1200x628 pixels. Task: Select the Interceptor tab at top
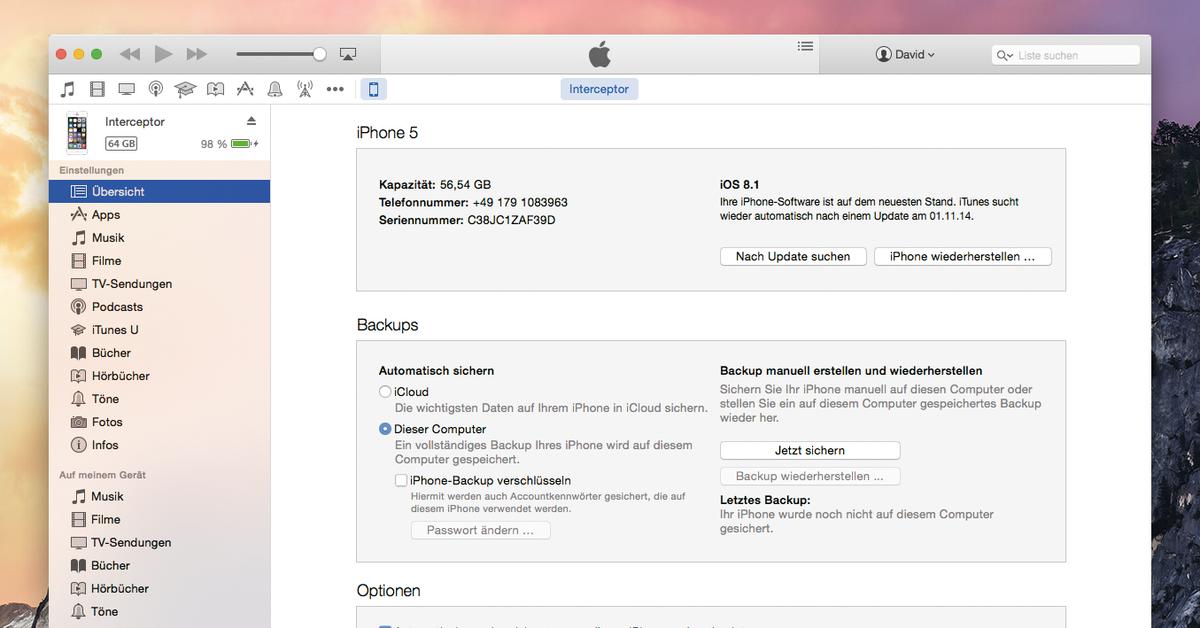(599, 89)
